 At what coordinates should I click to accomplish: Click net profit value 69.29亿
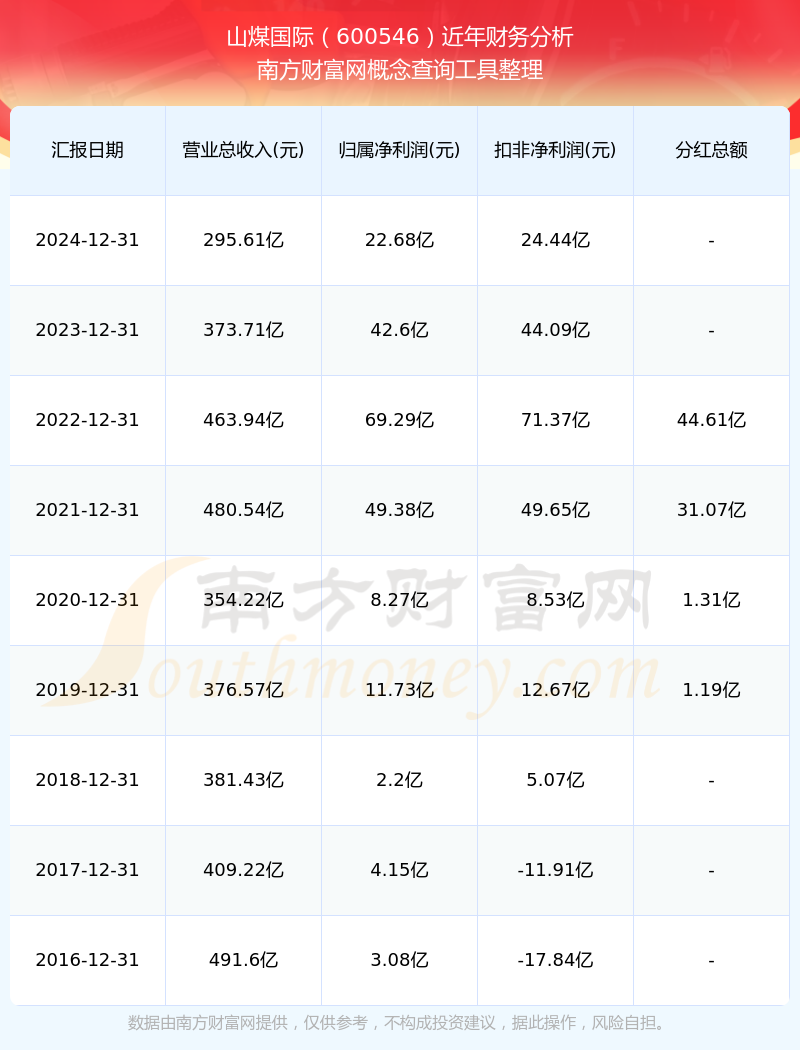pos(400,420)
